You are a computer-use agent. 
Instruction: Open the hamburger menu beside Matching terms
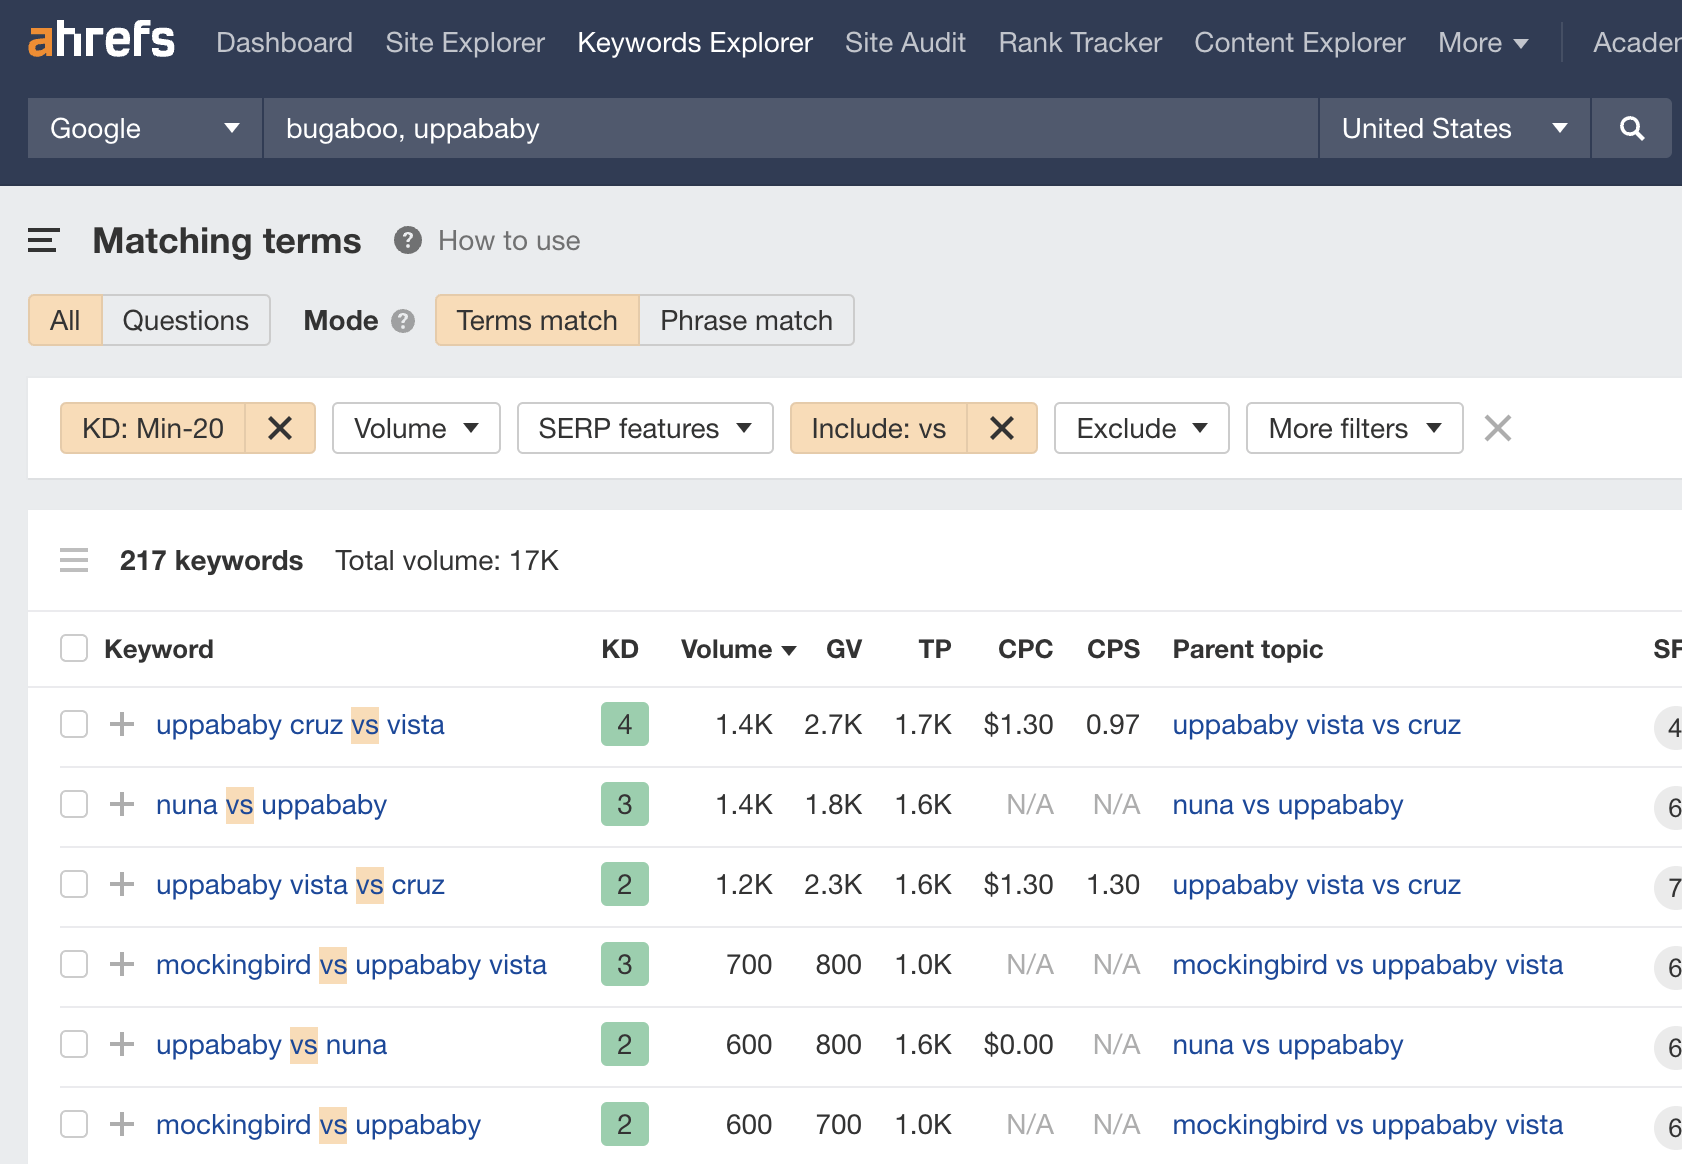coord(43,240)
